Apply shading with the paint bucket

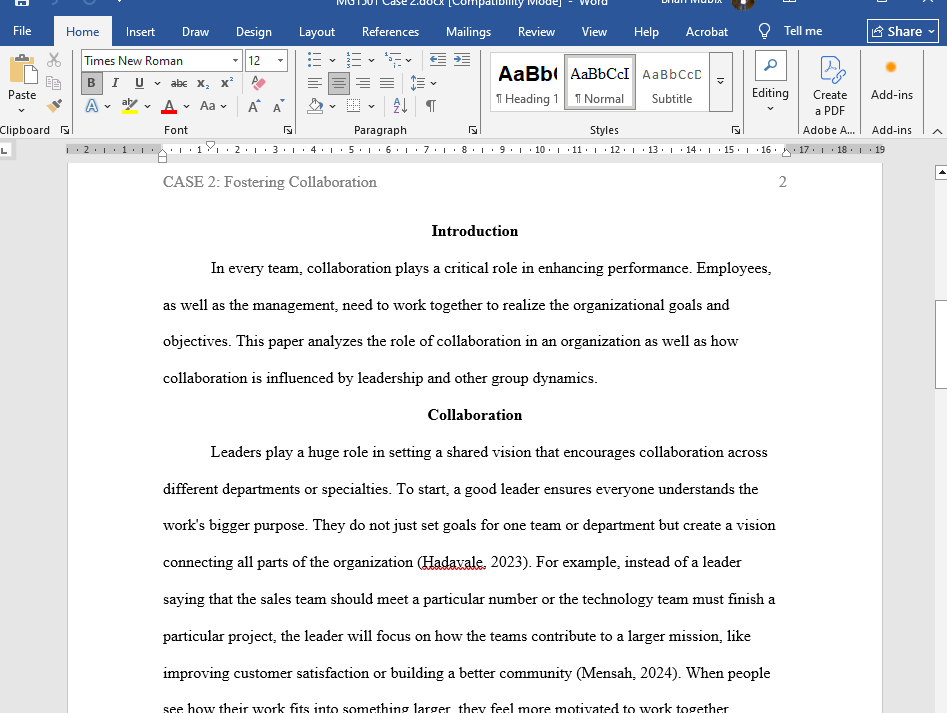[315, 106]
